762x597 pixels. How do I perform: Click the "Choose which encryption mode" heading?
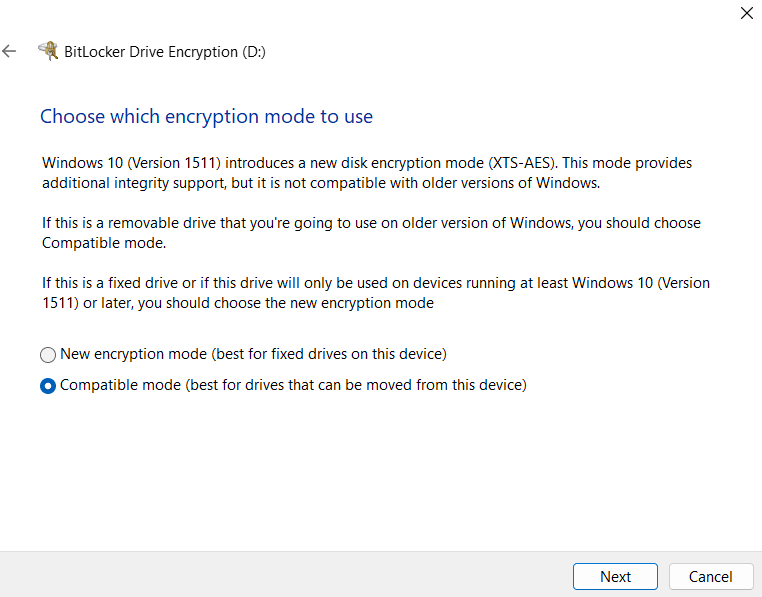click(206, 117)
